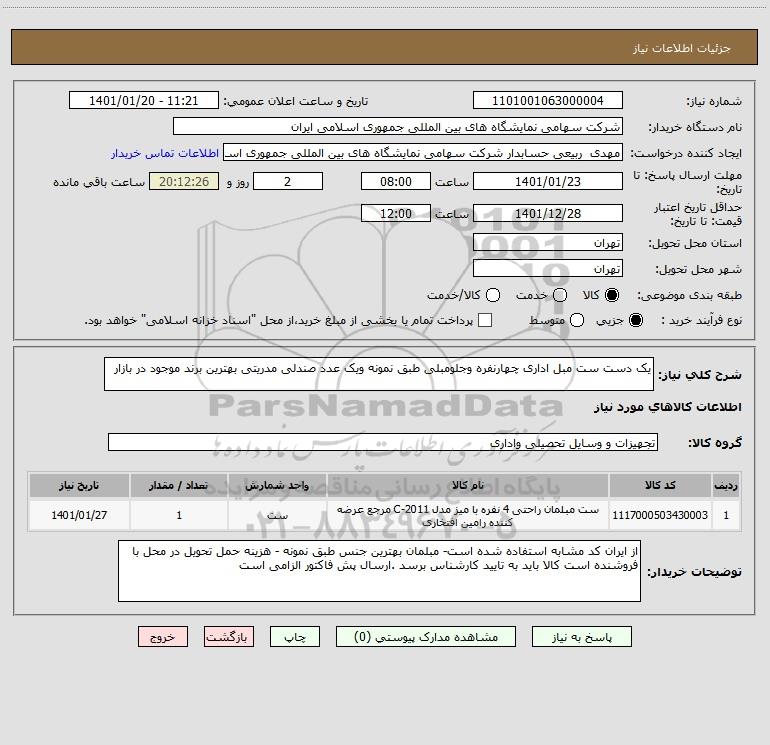Click the public announcement date field 1401/01/20 - 11:21

tap(144, 101)
